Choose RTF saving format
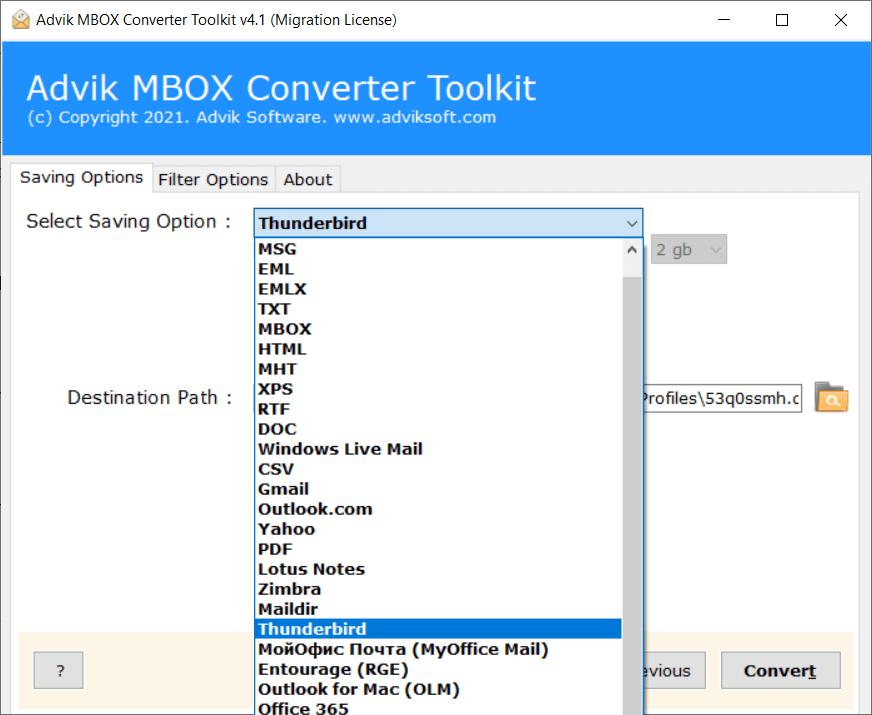 (438, 409)
